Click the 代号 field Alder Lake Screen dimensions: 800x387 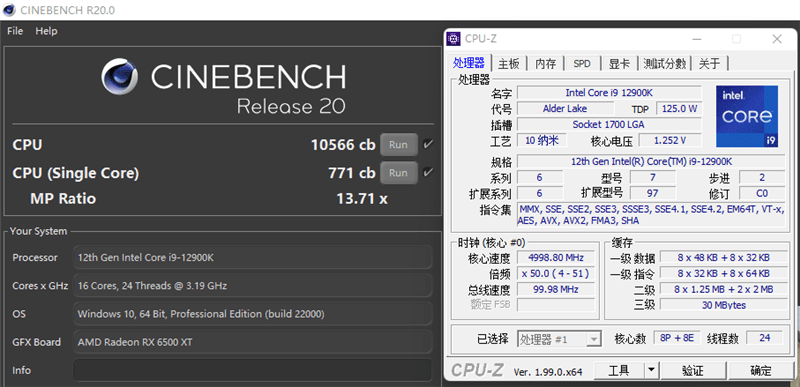(x=565, y=109)
